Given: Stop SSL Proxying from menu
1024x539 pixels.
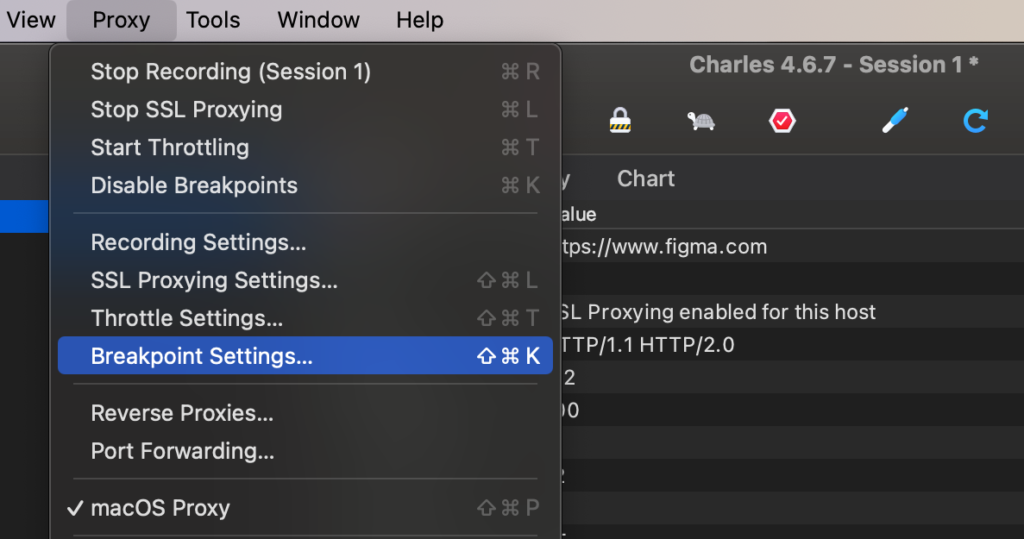Looking at the screenshot, I should point(186,110).
